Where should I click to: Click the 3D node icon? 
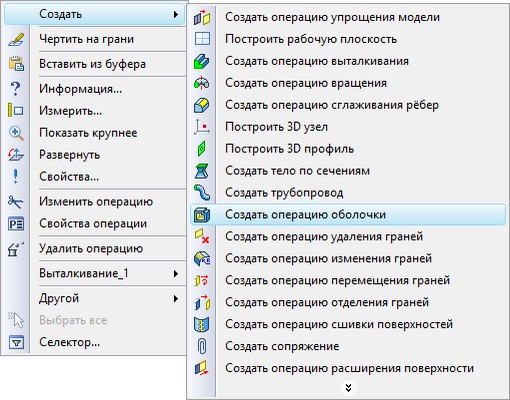(x=202, y=127)
